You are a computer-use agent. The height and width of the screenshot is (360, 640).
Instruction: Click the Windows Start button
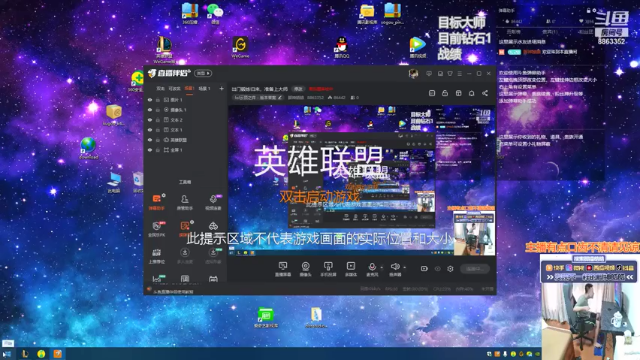(x=7, y=354)
